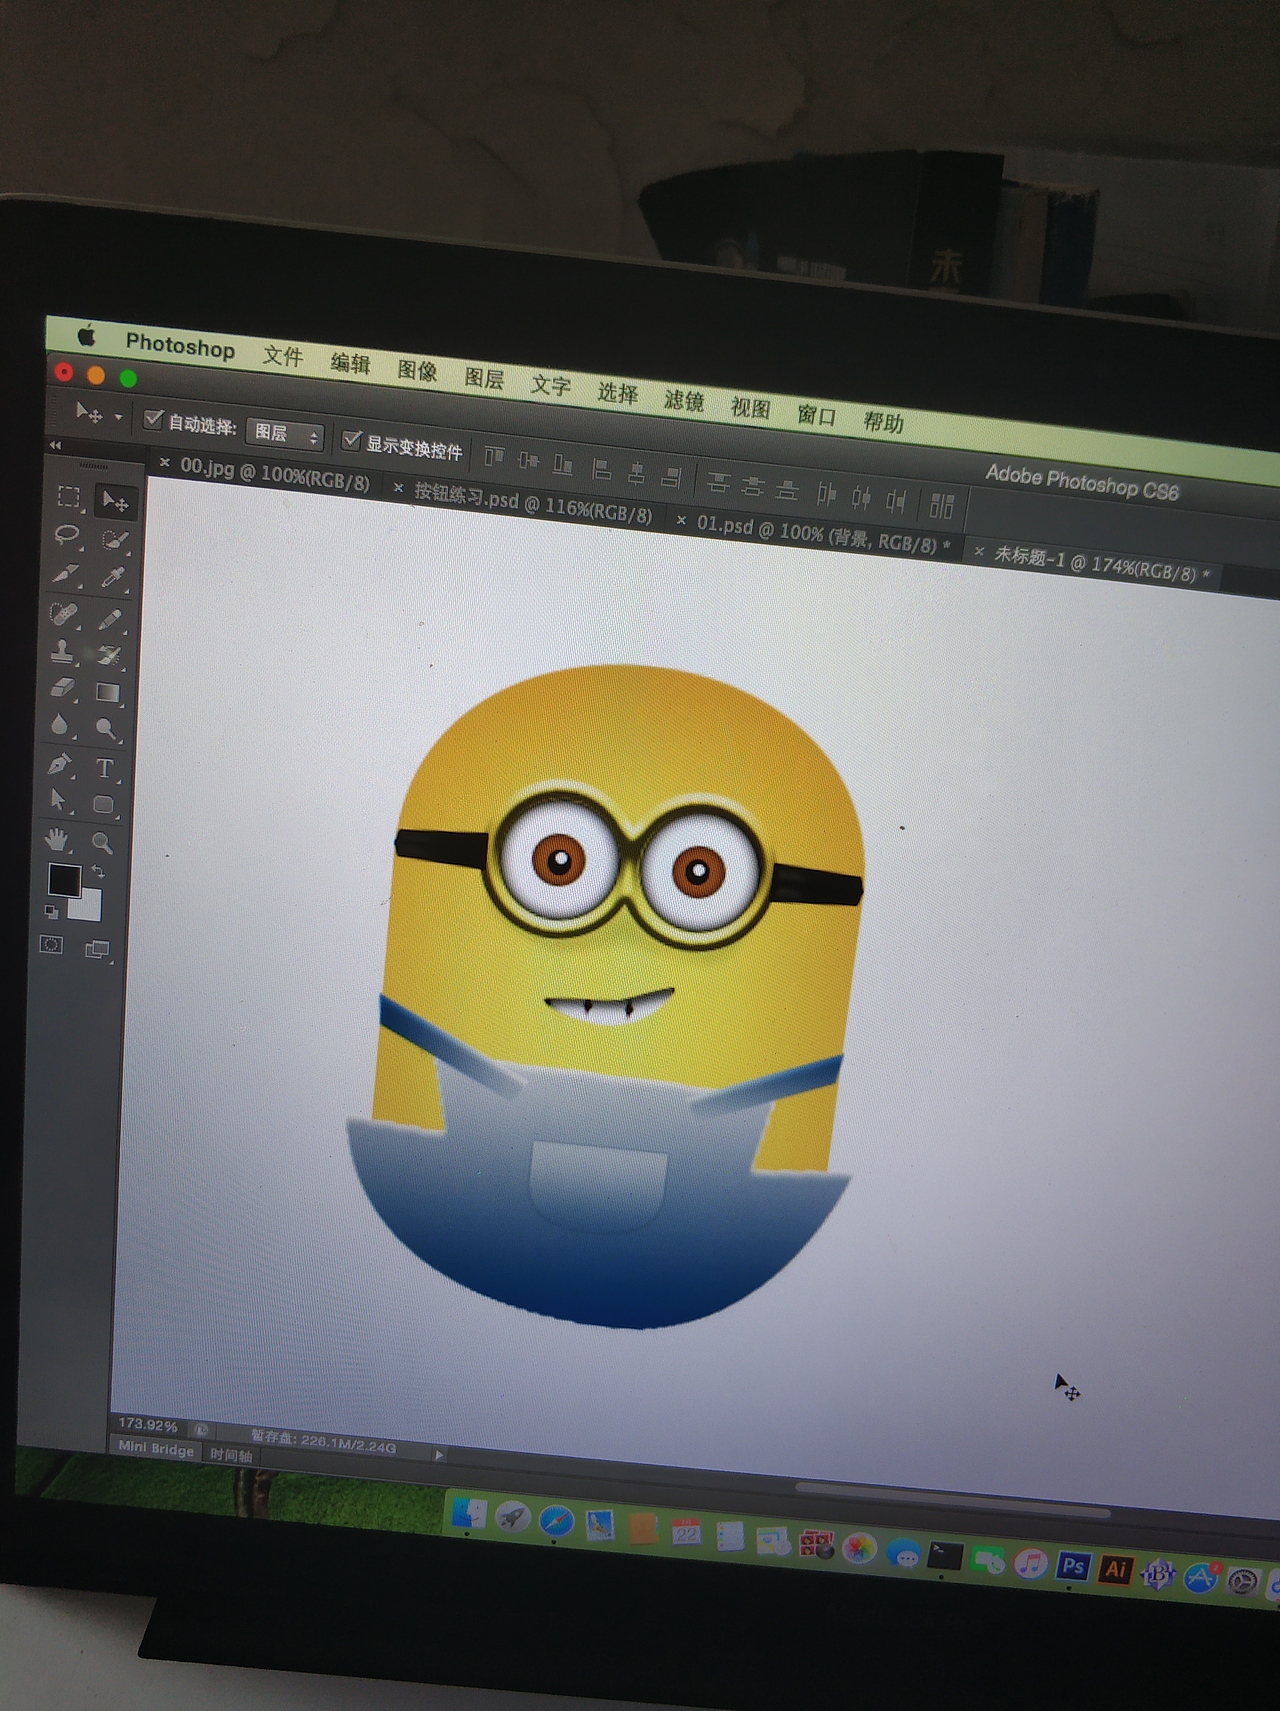Select the Lasso tool
This screenshot has height=1711, width=1280.
click(x=67, y=535)
